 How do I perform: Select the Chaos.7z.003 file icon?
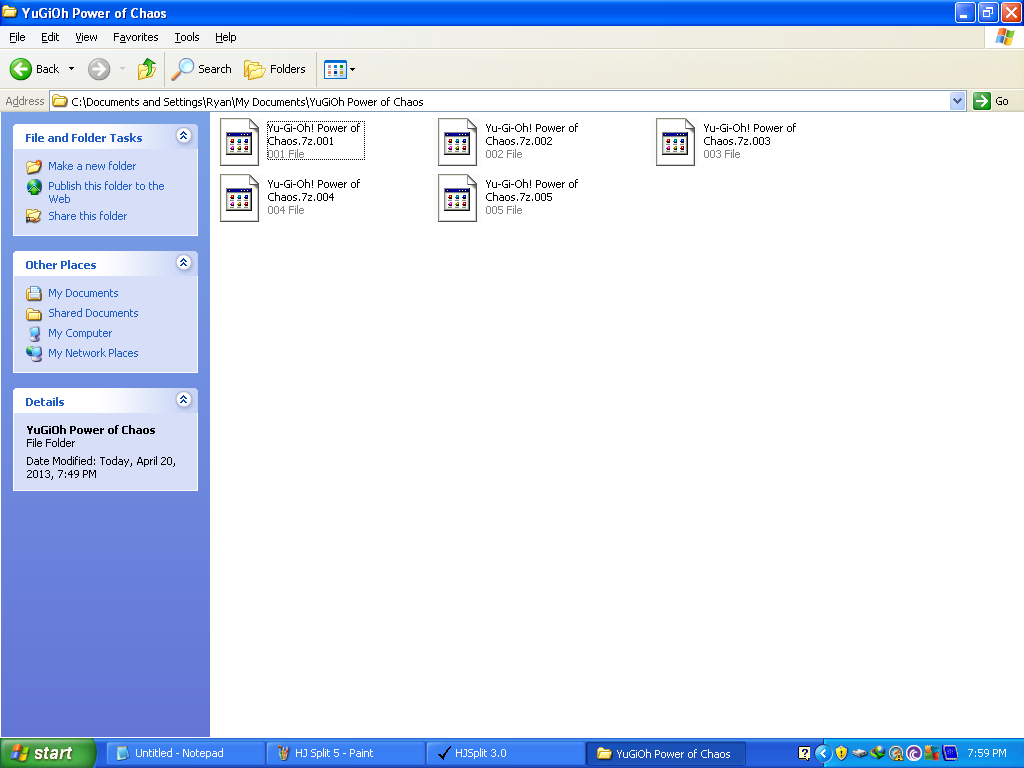click(675, 142)
